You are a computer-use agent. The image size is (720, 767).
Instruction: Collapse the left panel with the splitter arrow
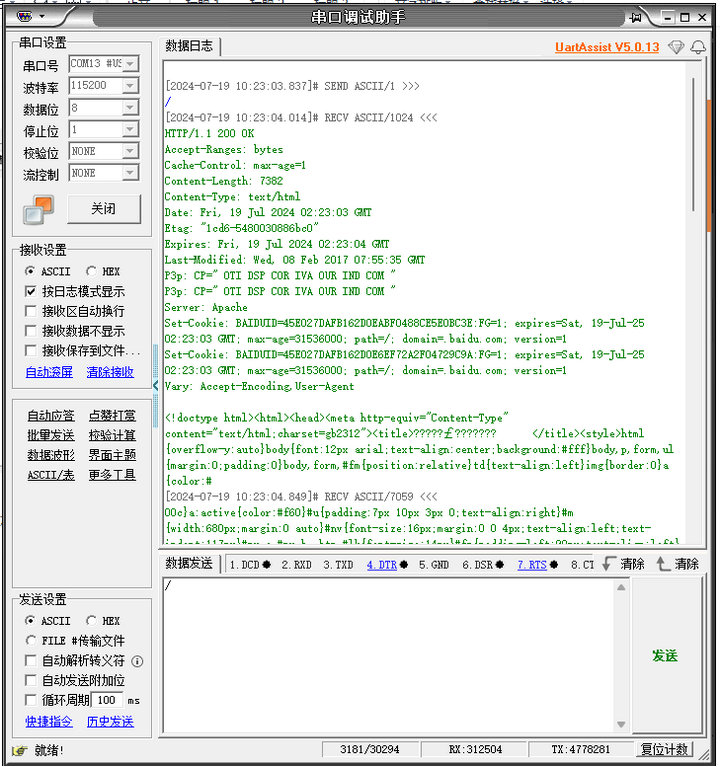tap(155, 385)
